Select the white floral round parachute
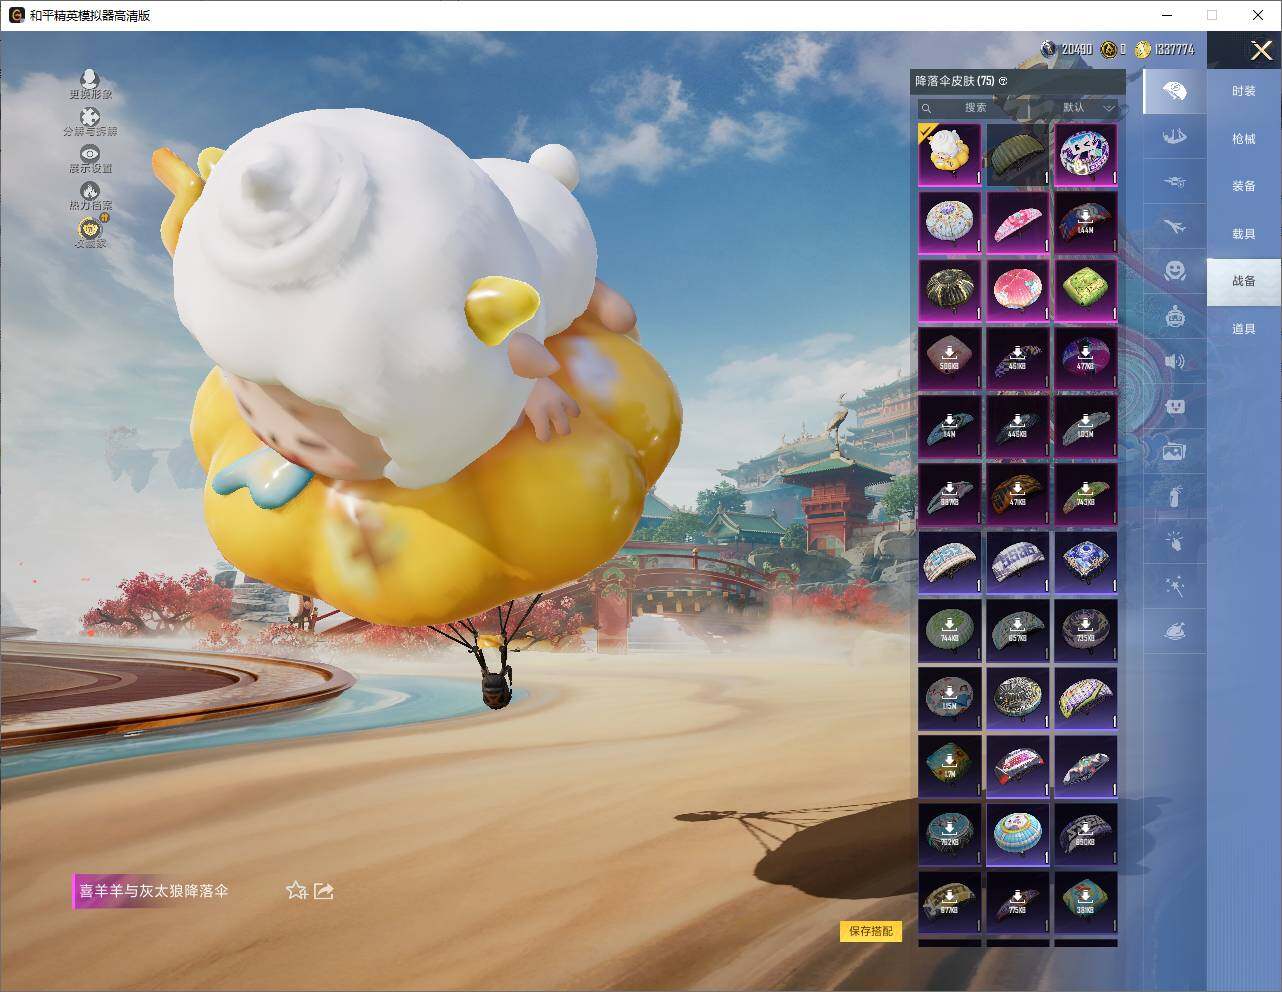The width and height of the screenshot is (1282, 992). [950, 223]
